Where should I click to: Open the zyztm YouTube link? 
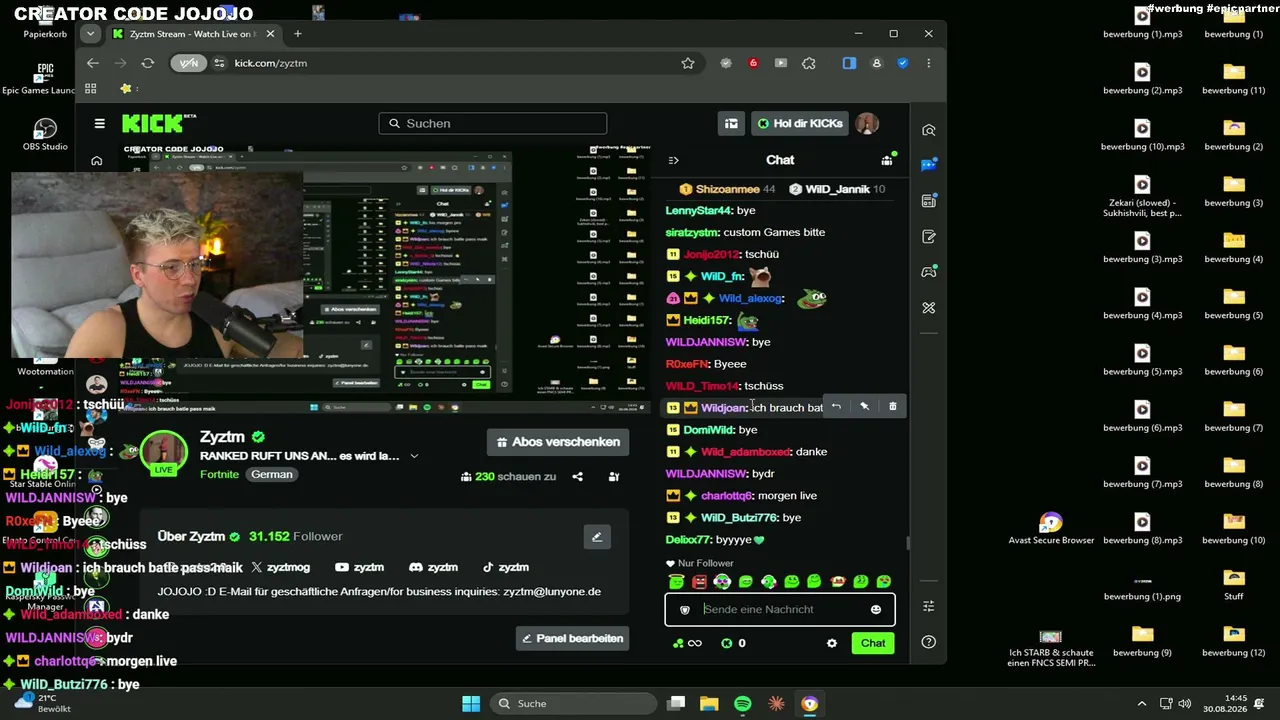pos(360,567)
